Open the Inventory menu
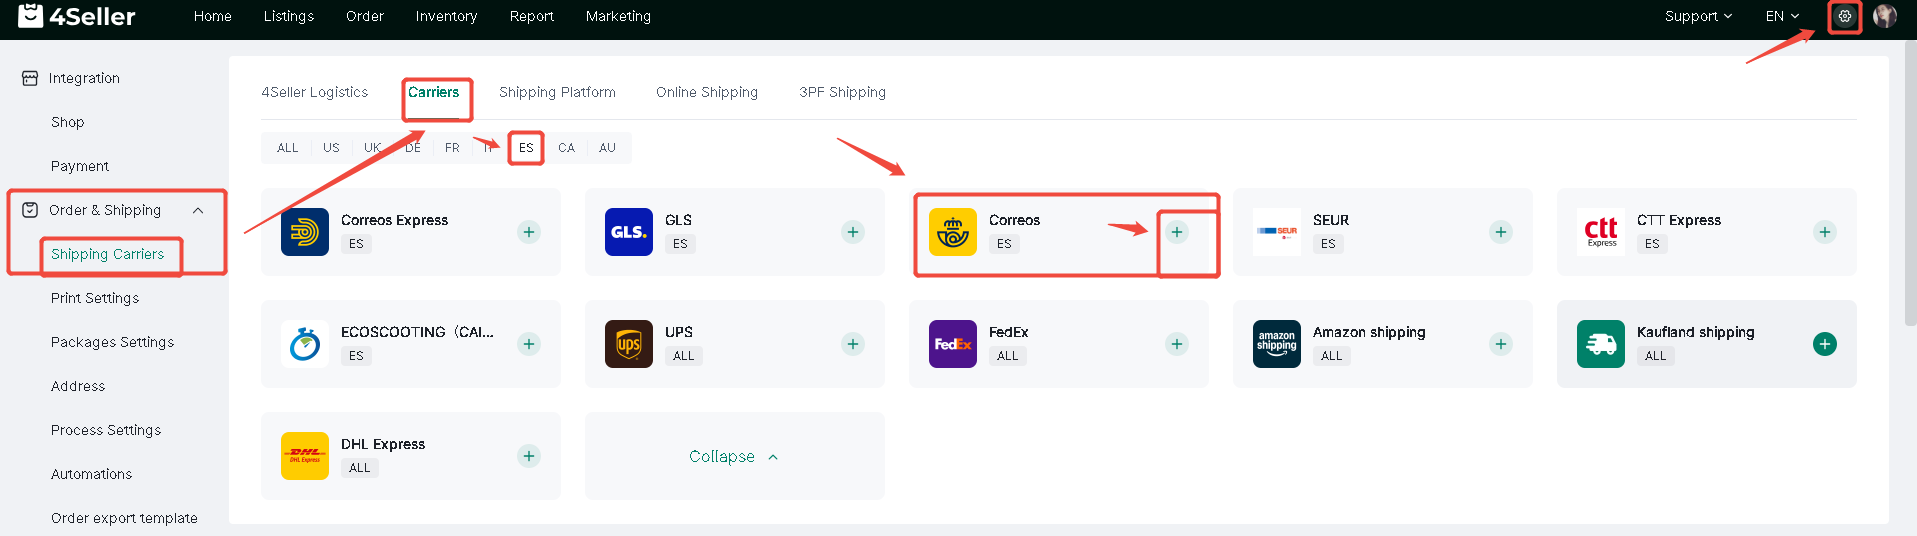This screenshot has width=1917, height=536. [446, 16]
